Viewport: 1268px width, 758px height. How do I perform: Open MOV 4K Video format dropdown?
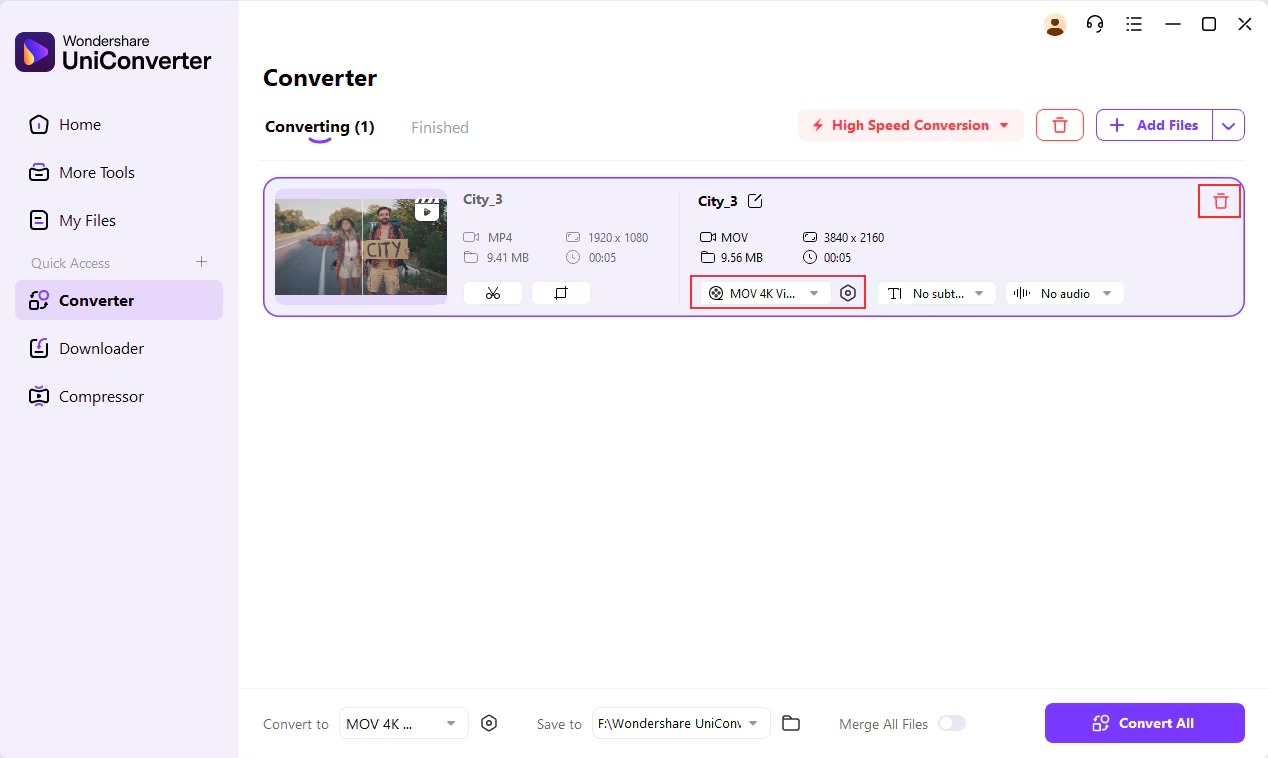click(x=765, y=293)
